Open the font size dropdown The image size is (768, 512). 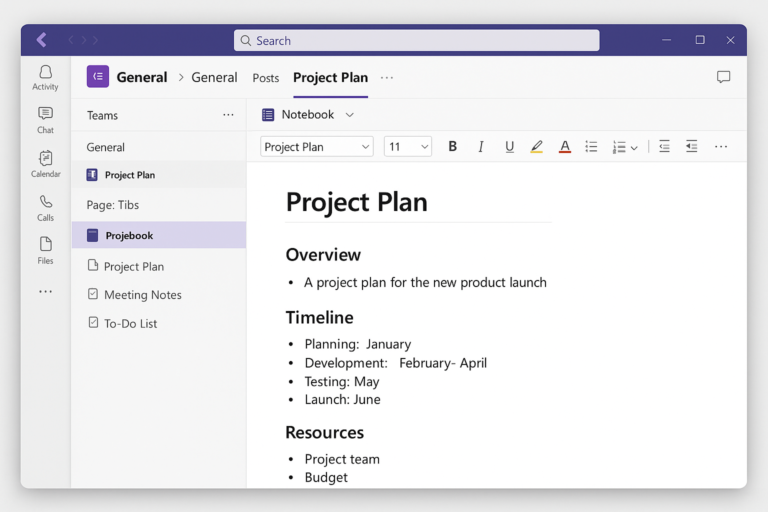(407, 147)
